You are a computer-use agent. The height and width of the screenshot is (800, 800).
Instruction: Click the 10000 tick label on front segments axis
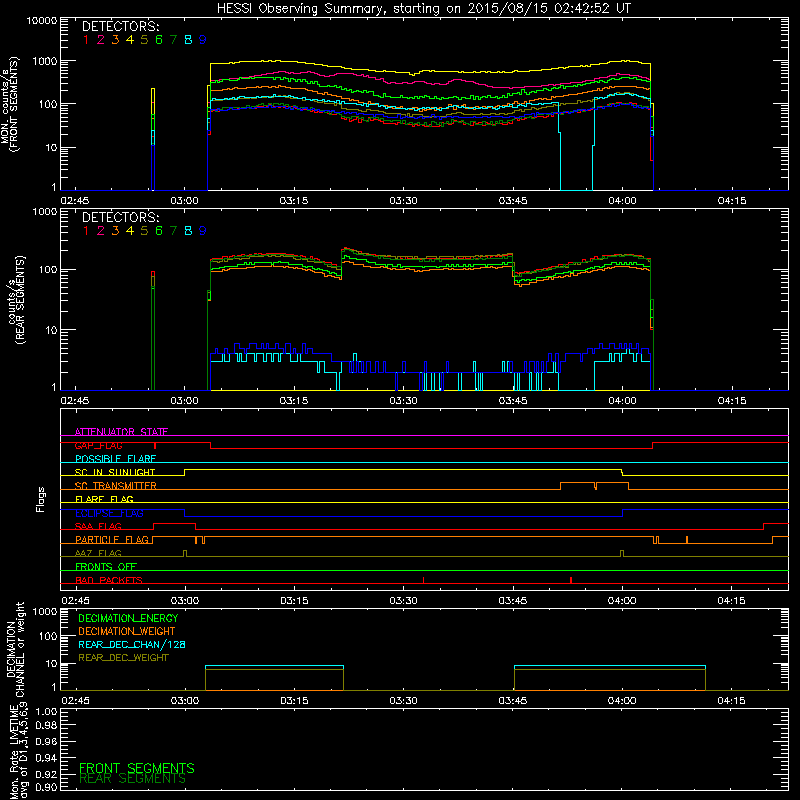tap(42, 20)
